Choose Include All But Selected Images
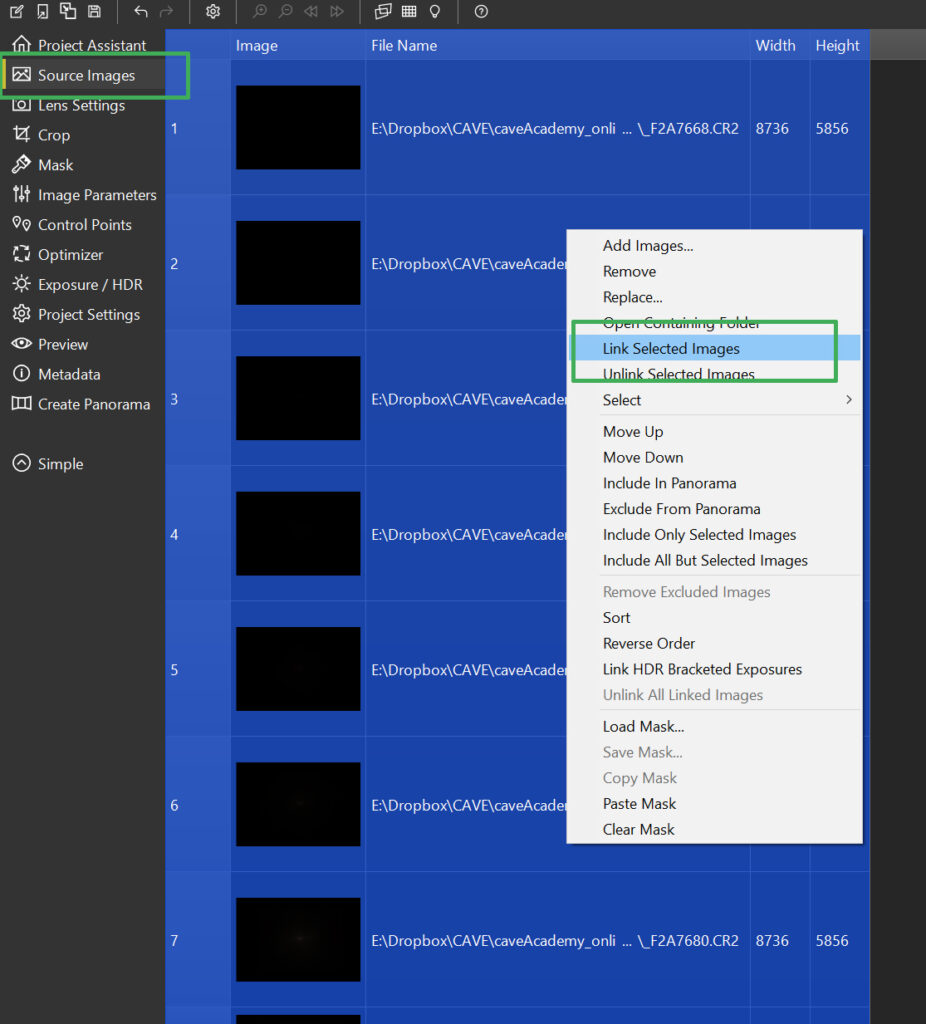Screen dimensions: 926x1024 [x=714, y=560]
